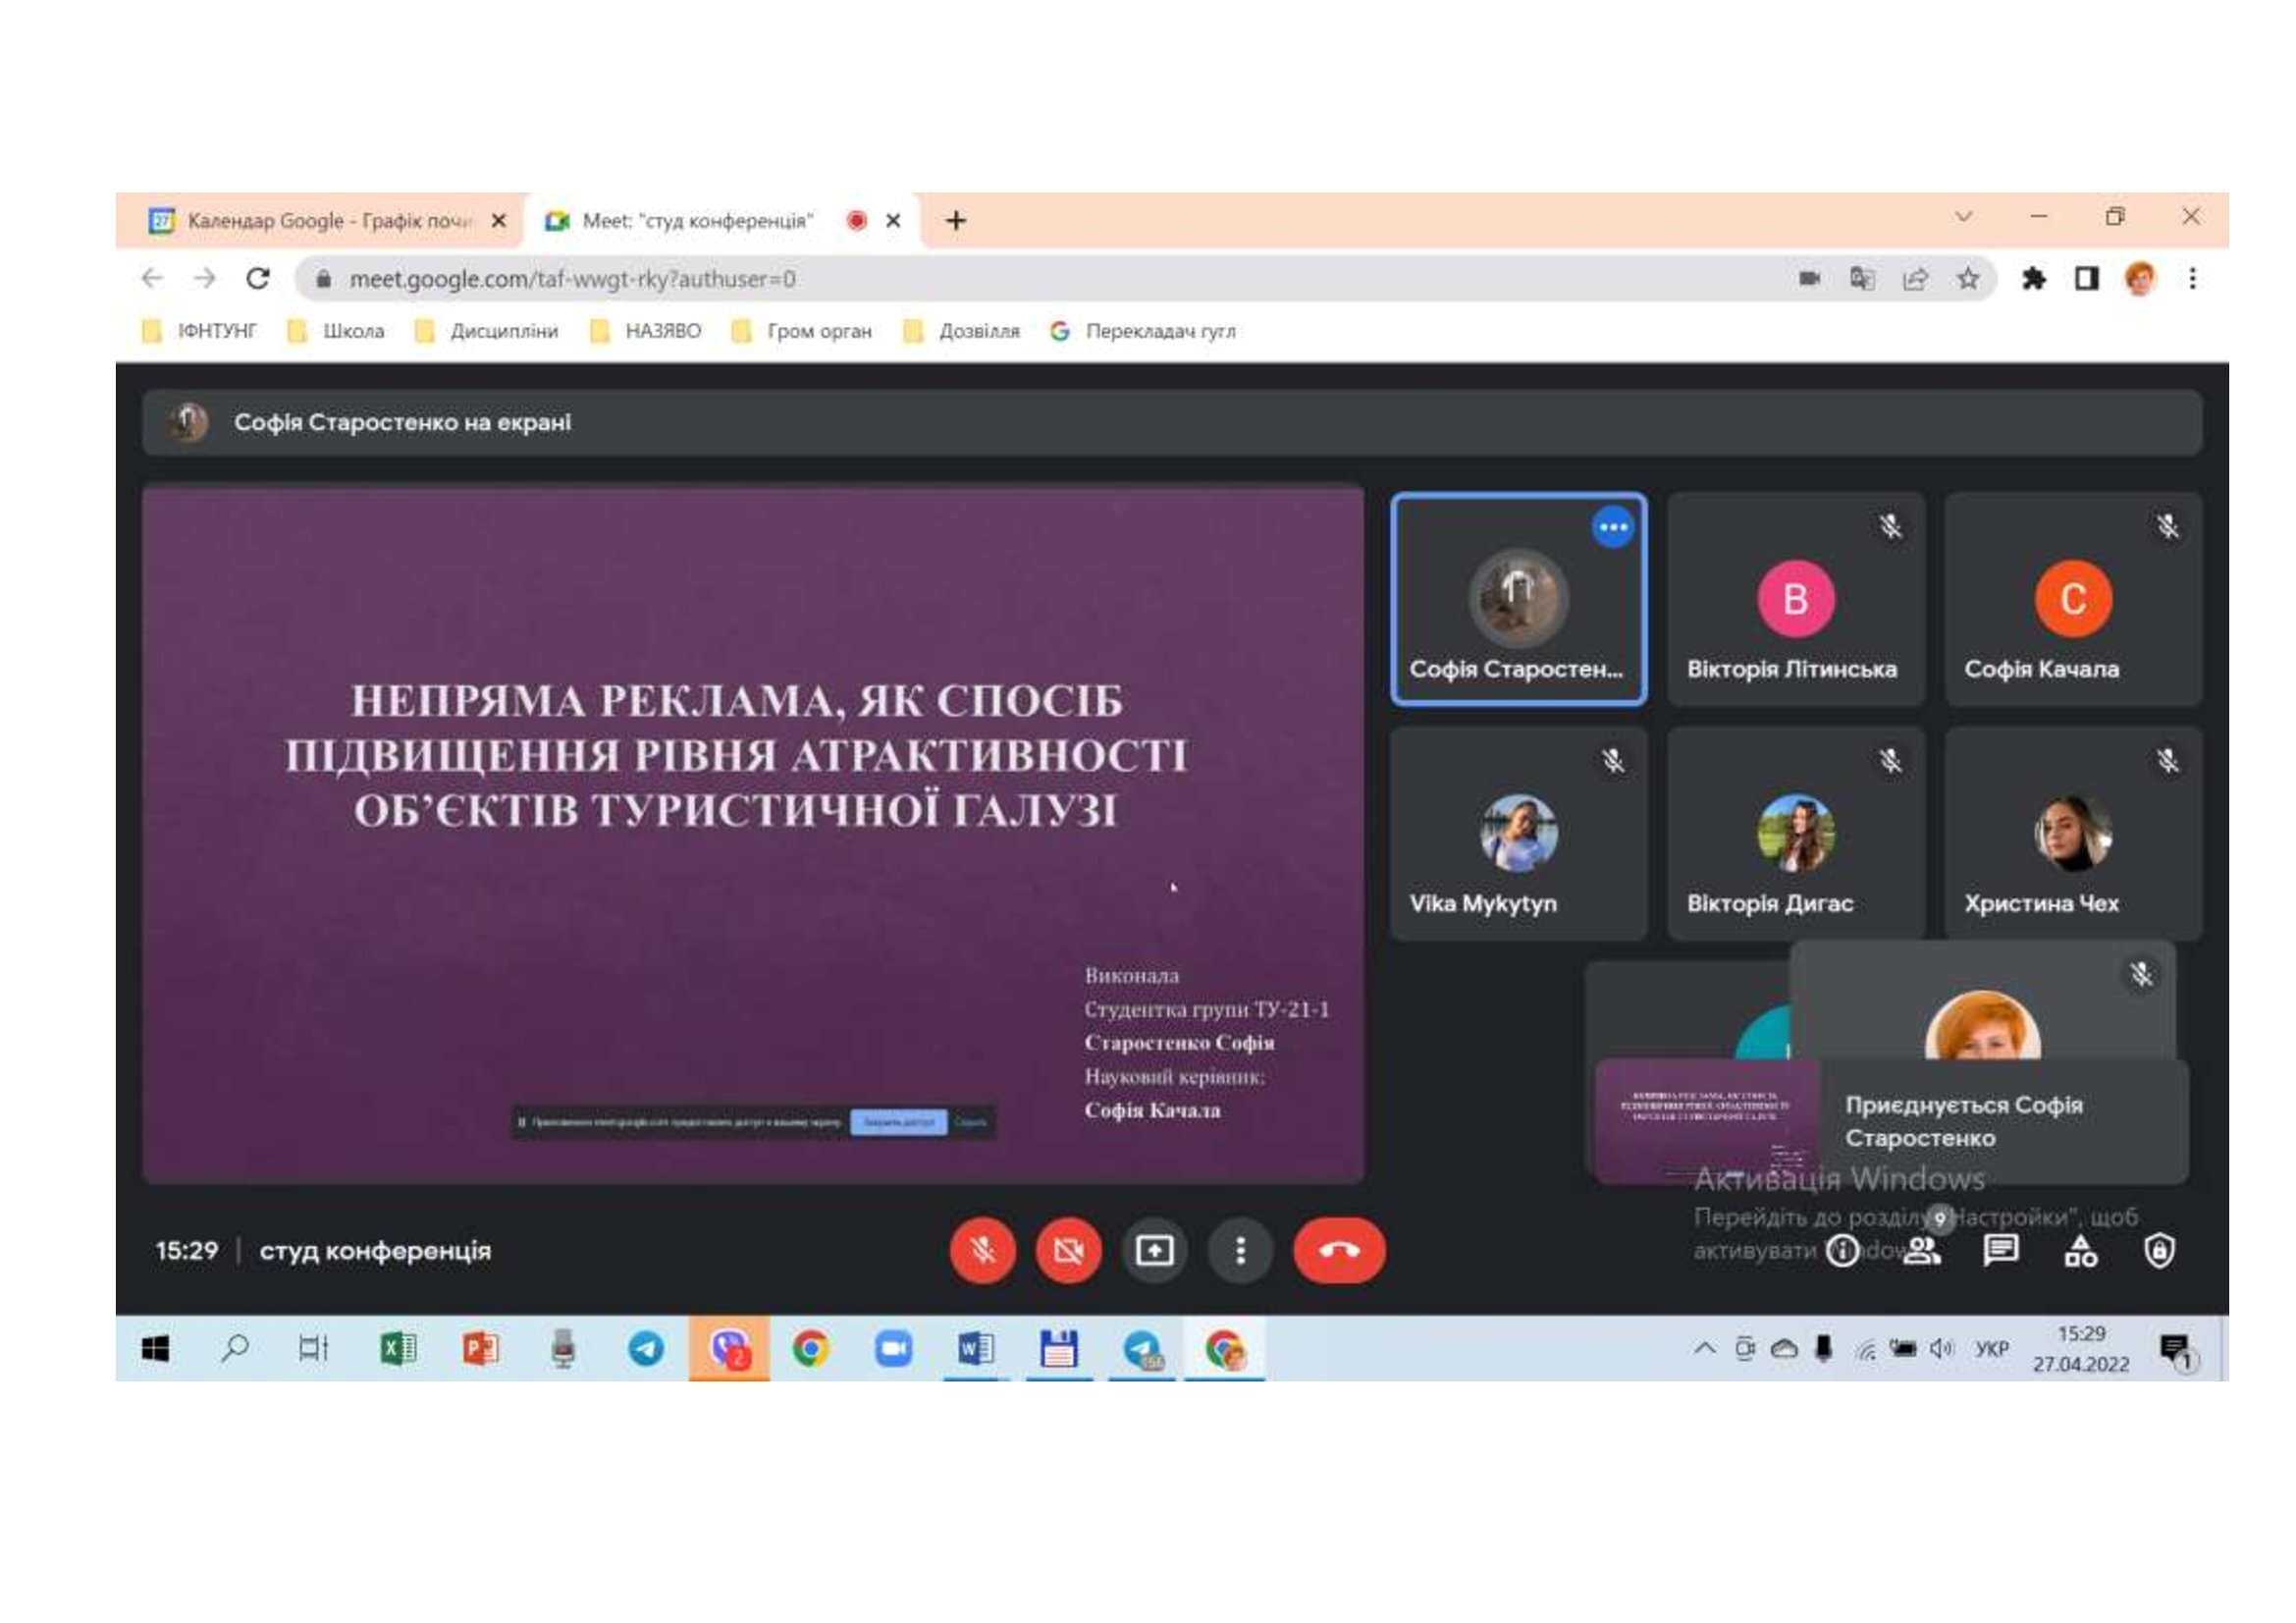Screen dimensions: 2296x1623
Task: Toggle the muted microphone button
Action: (982, 1250)
